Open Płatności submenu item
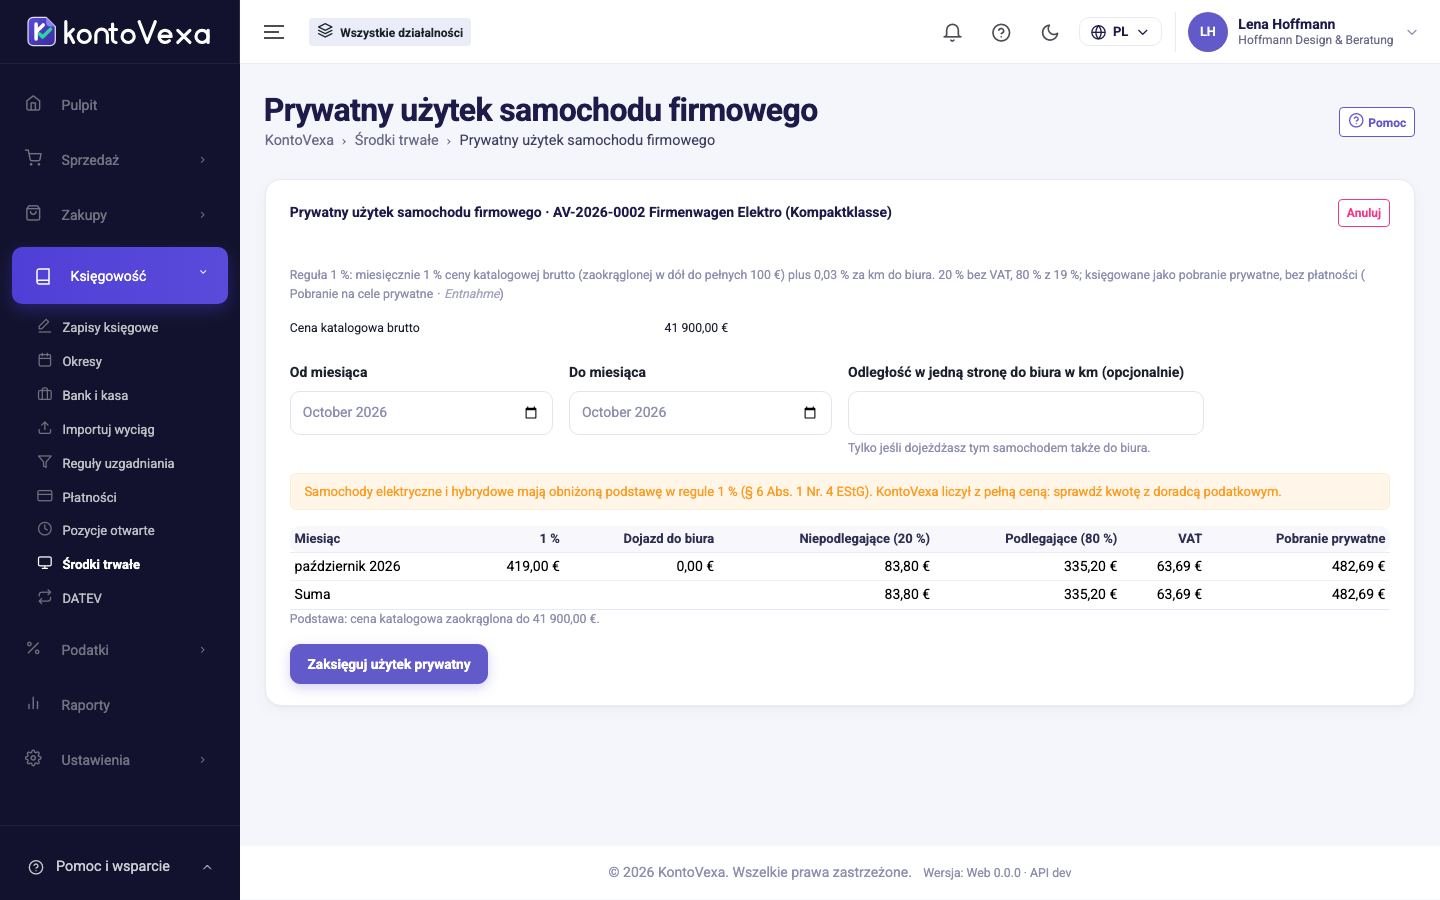The image size is (1440, 900). pyautogui.click(x=89, y=497)
